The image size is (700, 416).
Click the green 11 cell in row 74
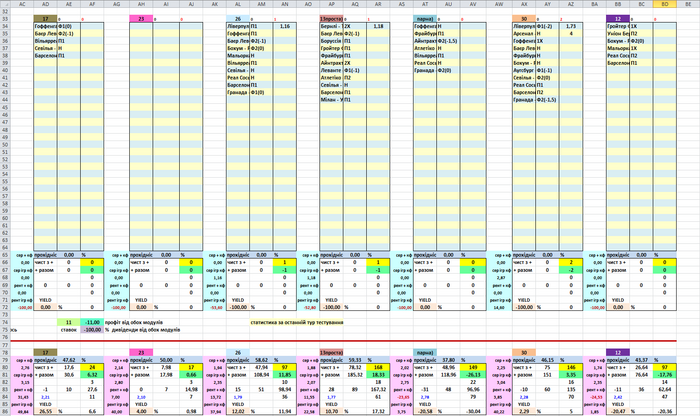[69, 322]
